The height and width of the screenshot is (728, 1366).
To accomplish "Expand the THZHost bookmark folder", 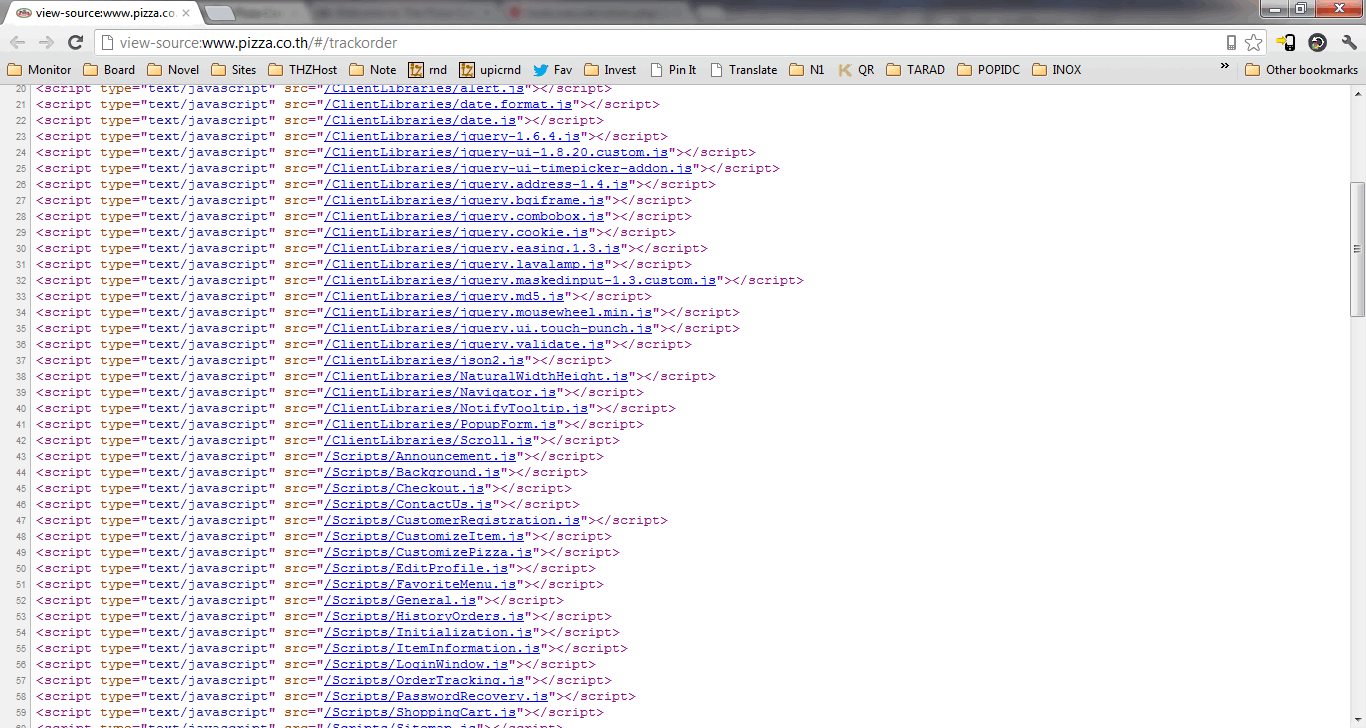I will [x=302, y=70].
